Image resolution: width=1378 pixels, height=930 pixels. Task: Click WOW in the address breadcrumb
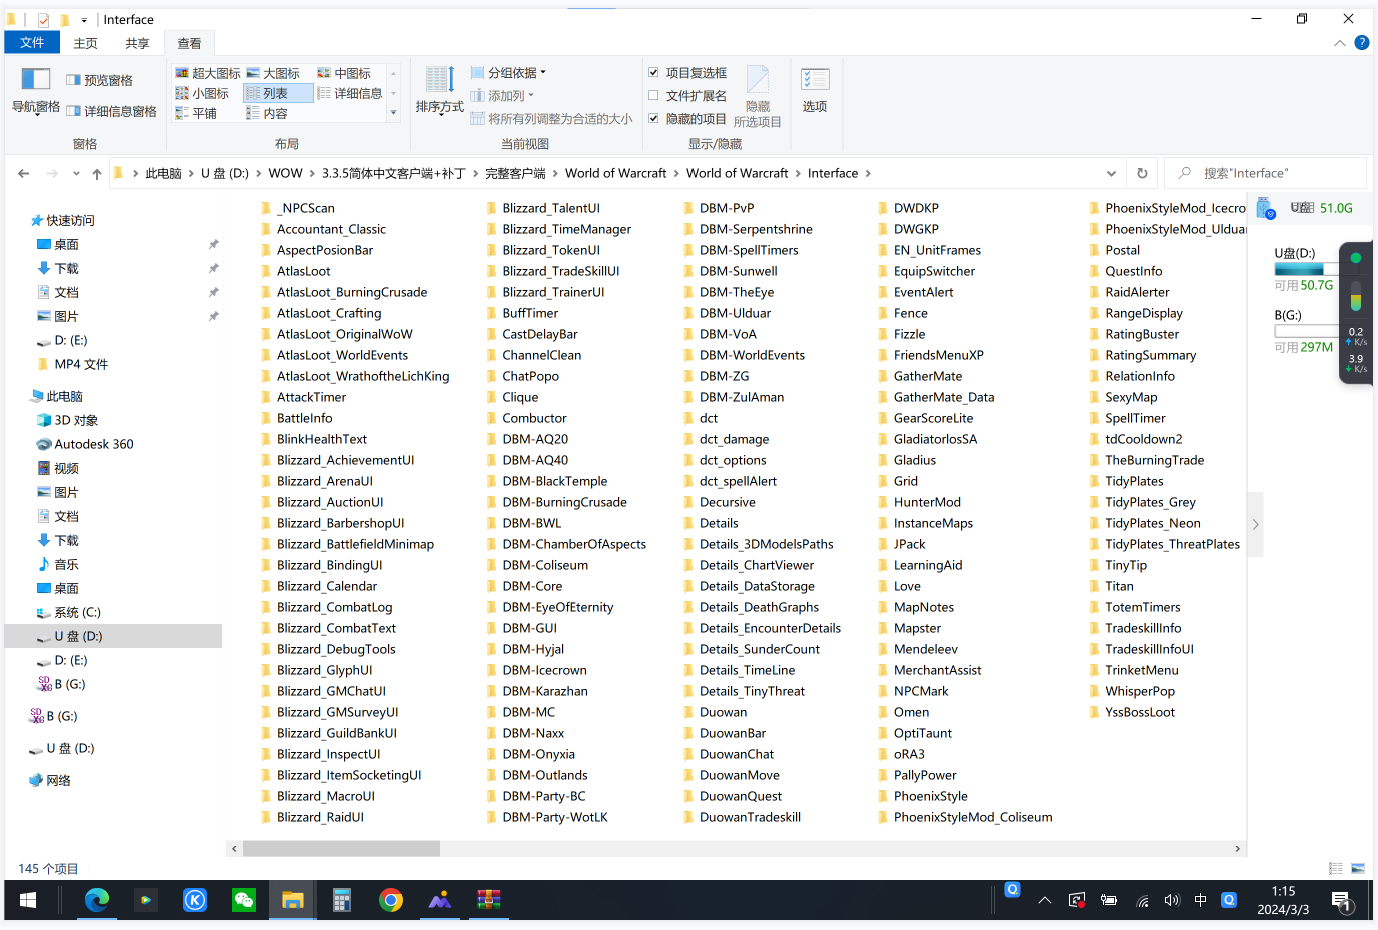coord(285,173)
